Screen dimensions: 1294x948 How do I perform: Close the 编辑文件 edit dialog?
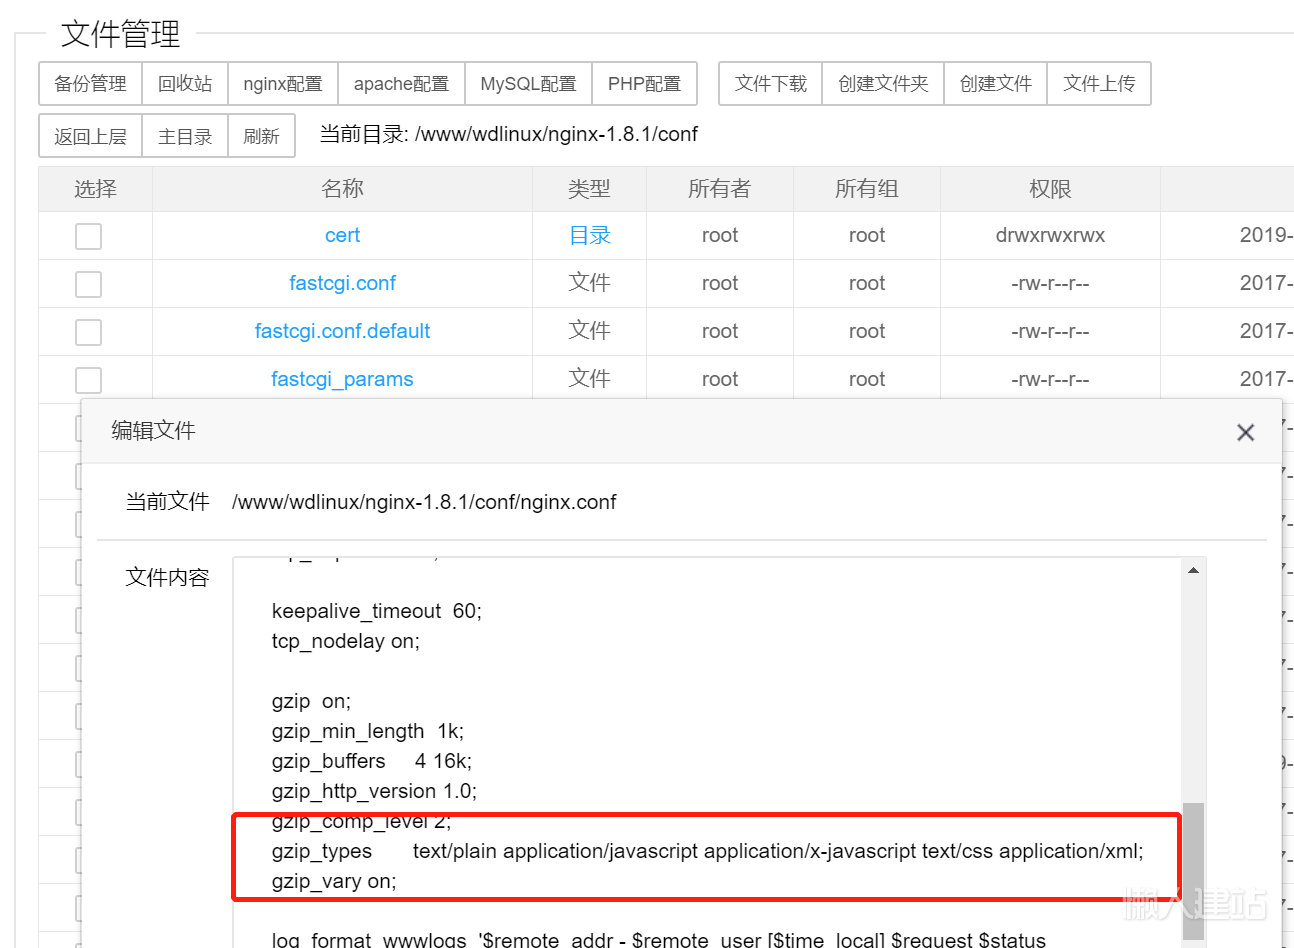(x=1245, y=432)
